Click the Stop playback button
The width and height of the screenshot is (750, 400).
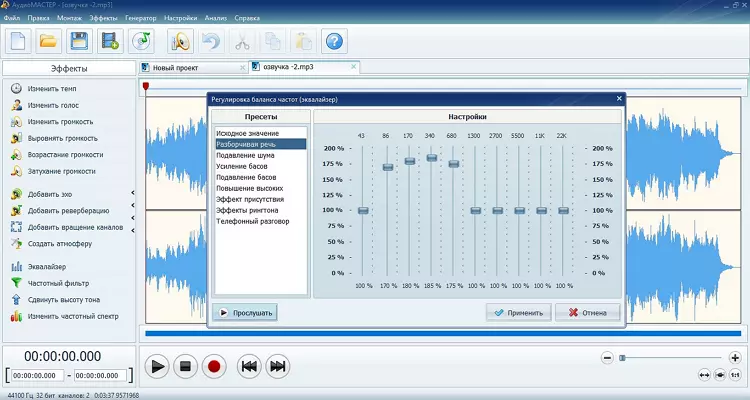(x=185, y=366)
